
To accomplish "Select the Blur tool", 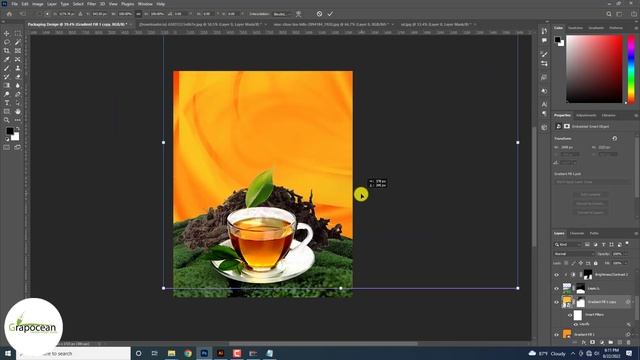I will [18, 85].
